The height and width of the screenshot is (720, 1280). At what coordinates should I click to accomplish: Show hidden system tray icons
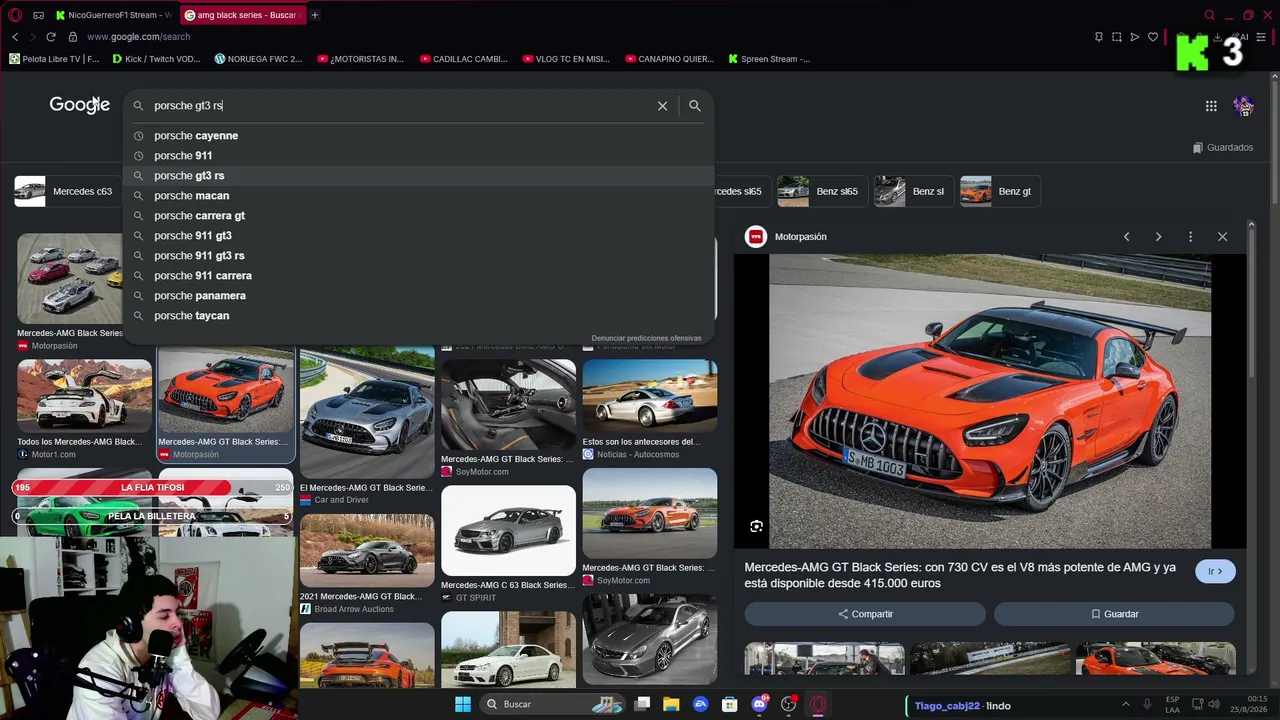1125,704
